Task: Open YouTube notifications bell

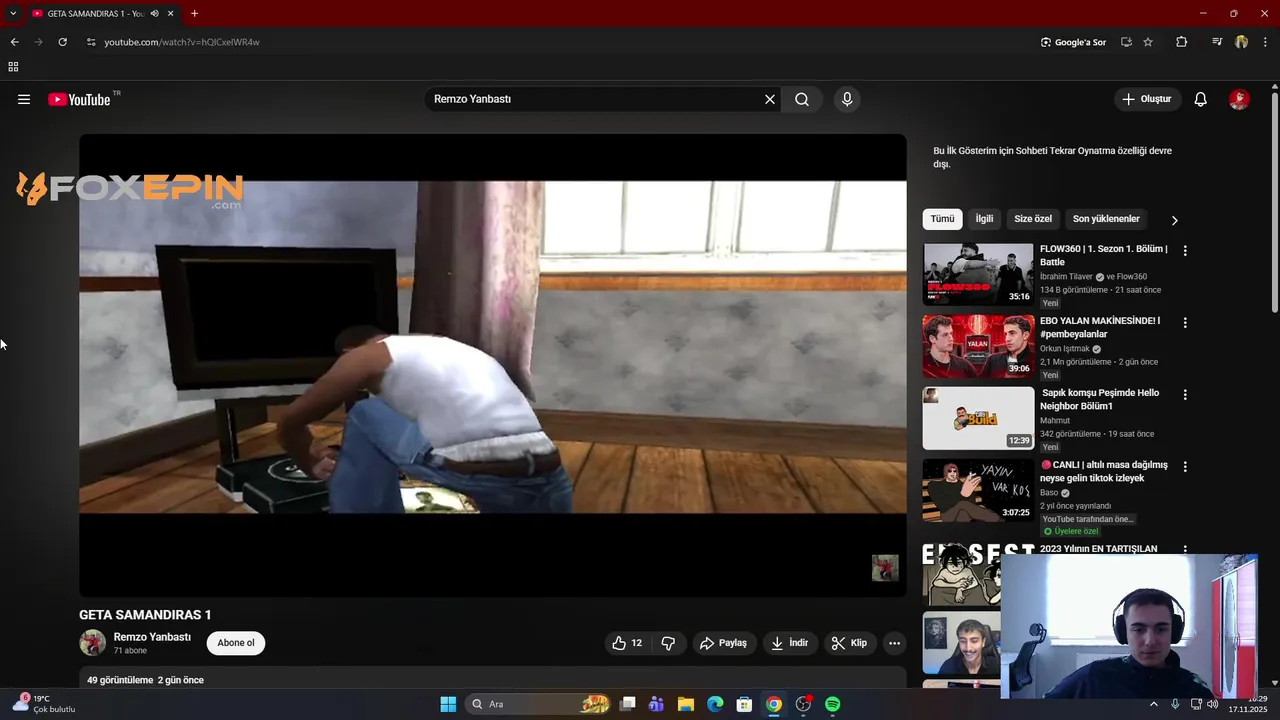Action: [1201, 99]
